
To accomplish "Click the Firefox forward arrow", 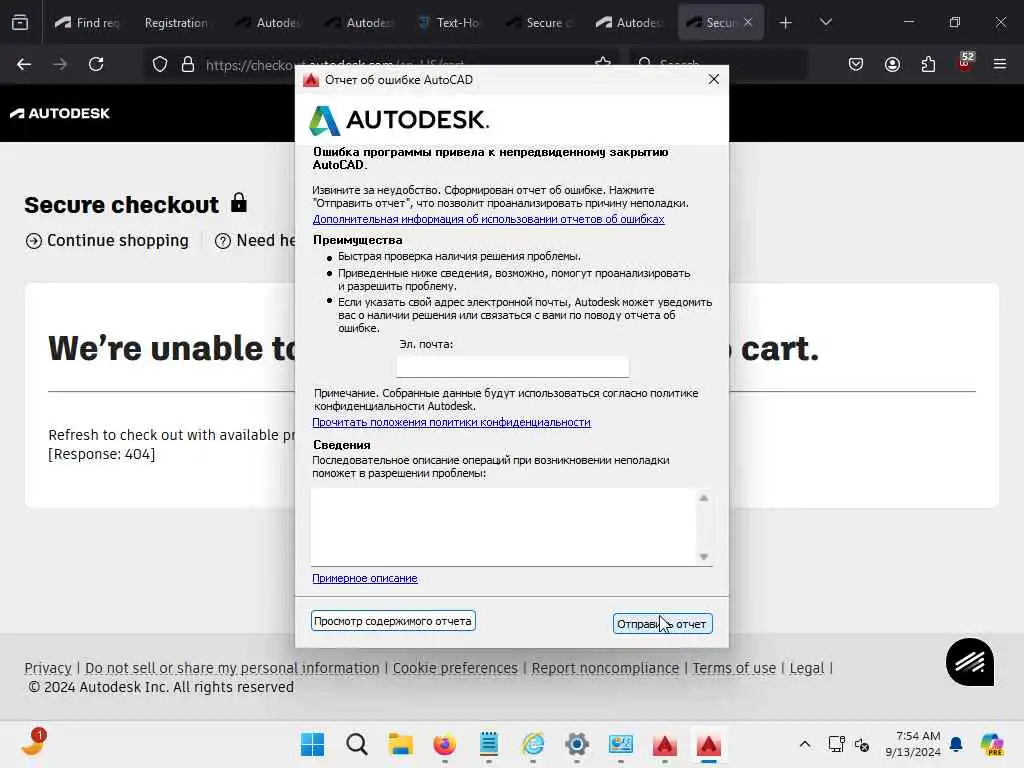I will coord(60,64).
